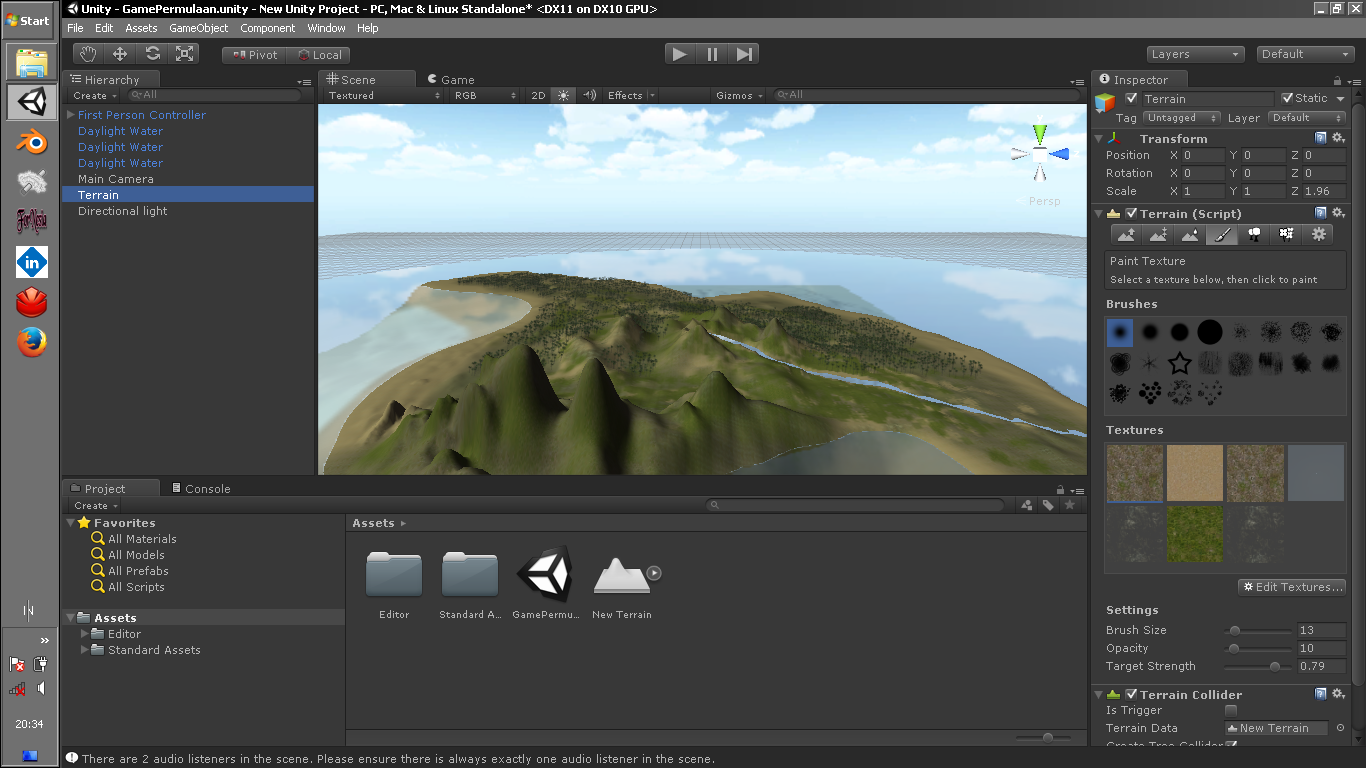Switch to the Game tab

click(x=450, y=79)
